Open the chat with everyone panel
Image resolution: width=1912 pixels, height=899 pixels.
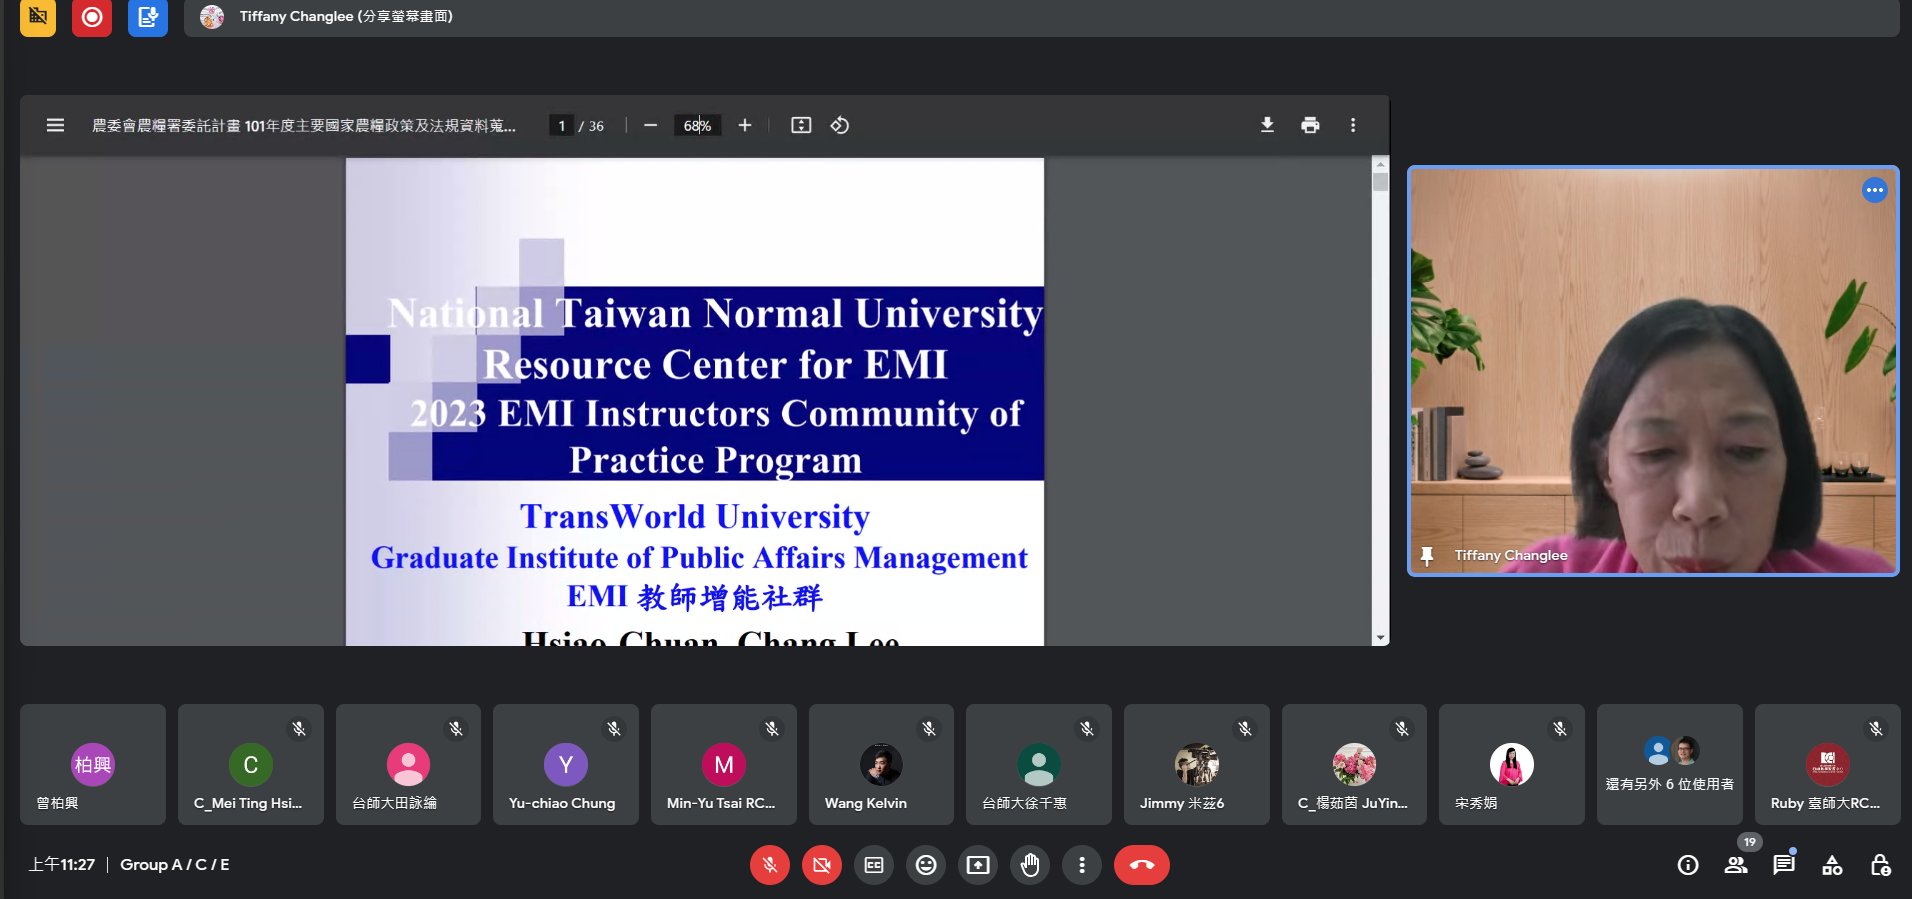click(x=1784, y=865)
